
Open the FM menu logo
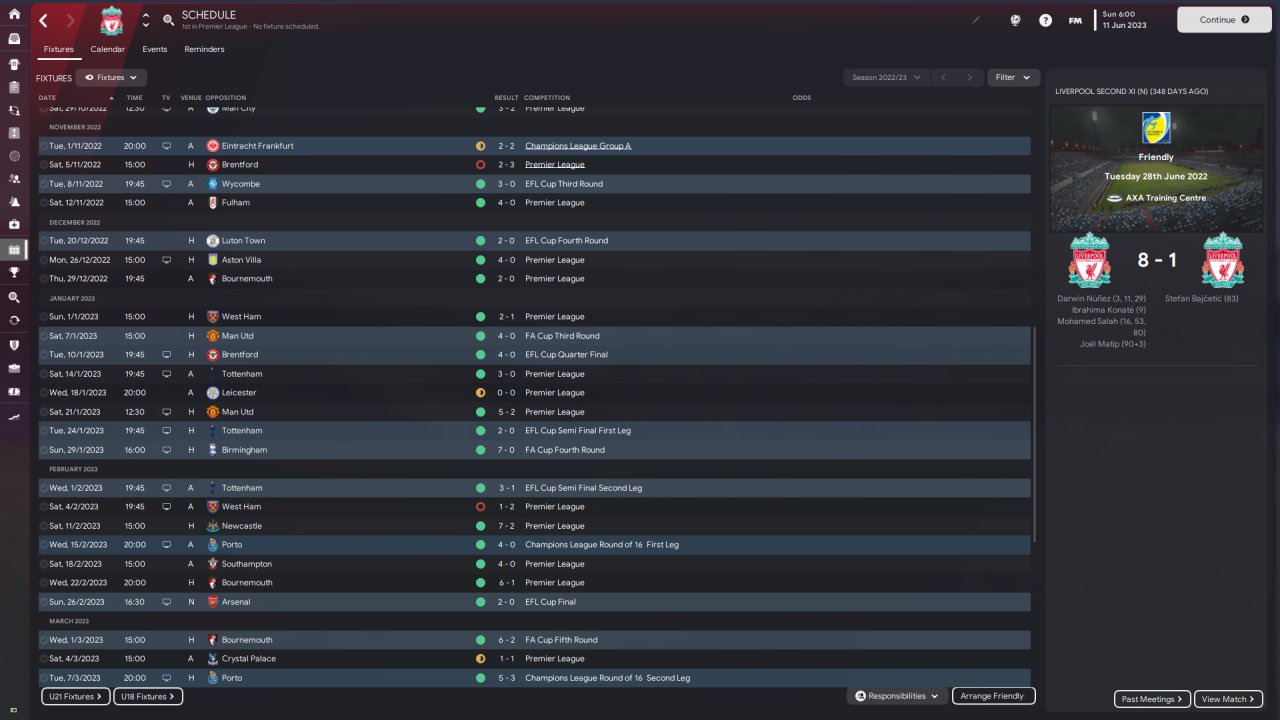click(x=1075, y=20)
